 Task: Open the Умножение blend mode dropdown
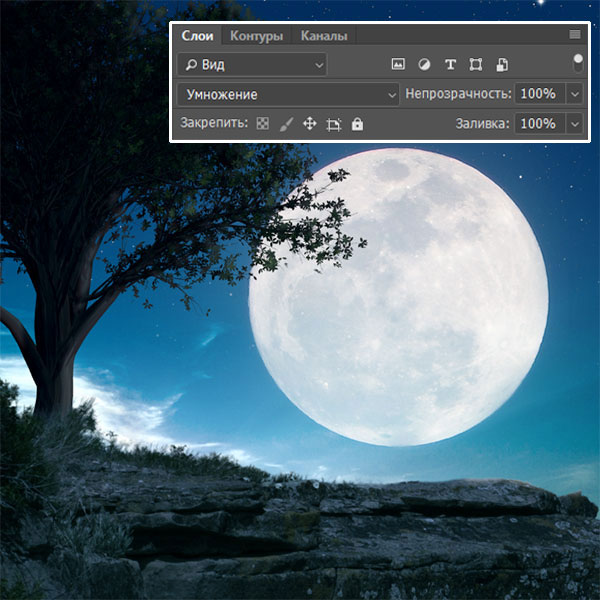coord(289,95)
